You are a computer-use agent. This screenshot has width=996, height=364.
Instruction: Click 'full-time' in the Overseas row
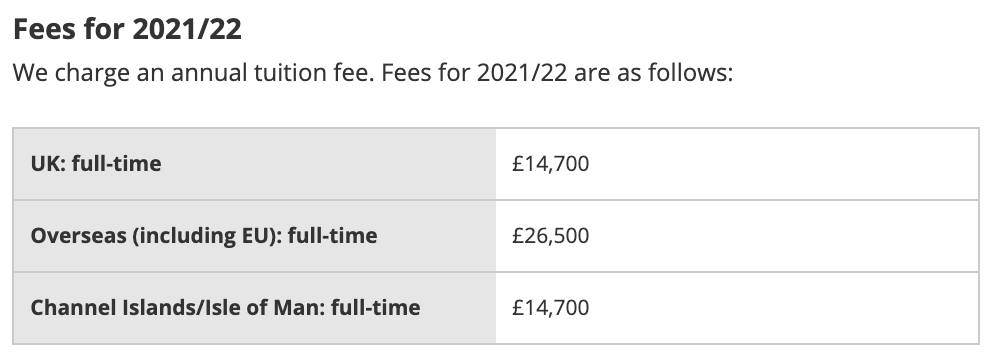pyautogui.click(x=332, y=236)
